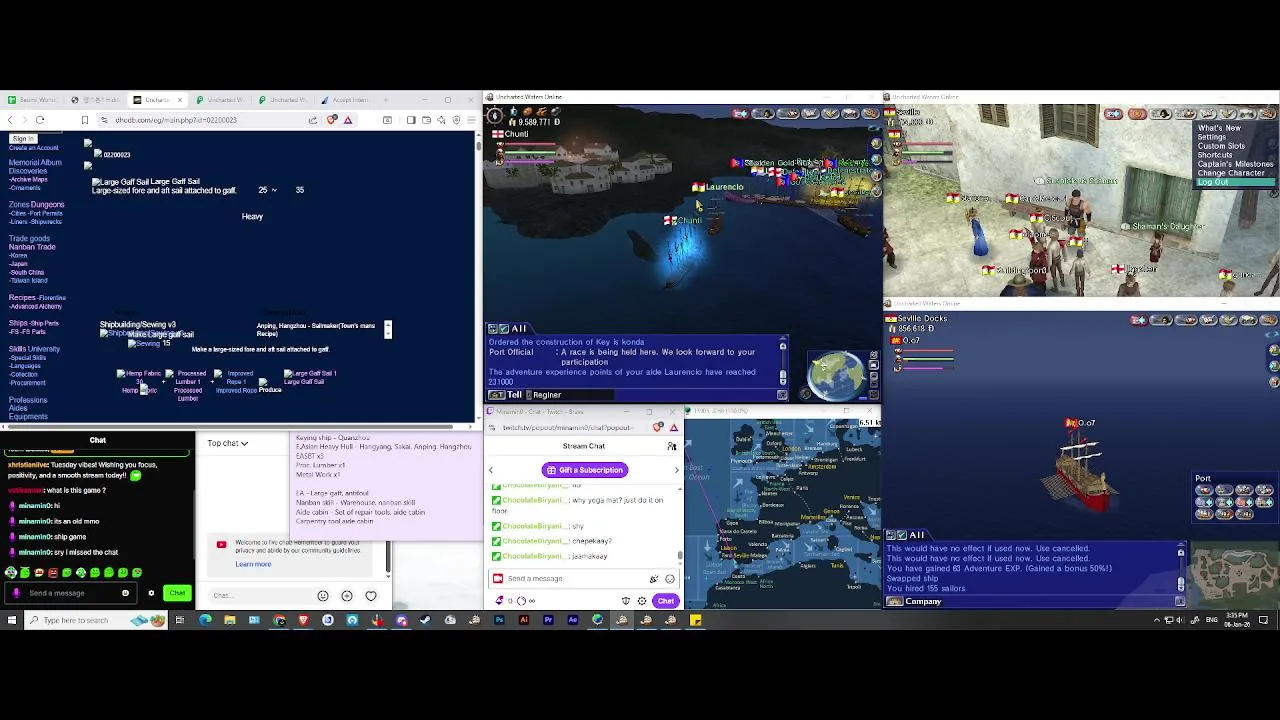This screenshot has height=720, width=1280.
Task: Open the Windows Start button
Action: point(12,620)
